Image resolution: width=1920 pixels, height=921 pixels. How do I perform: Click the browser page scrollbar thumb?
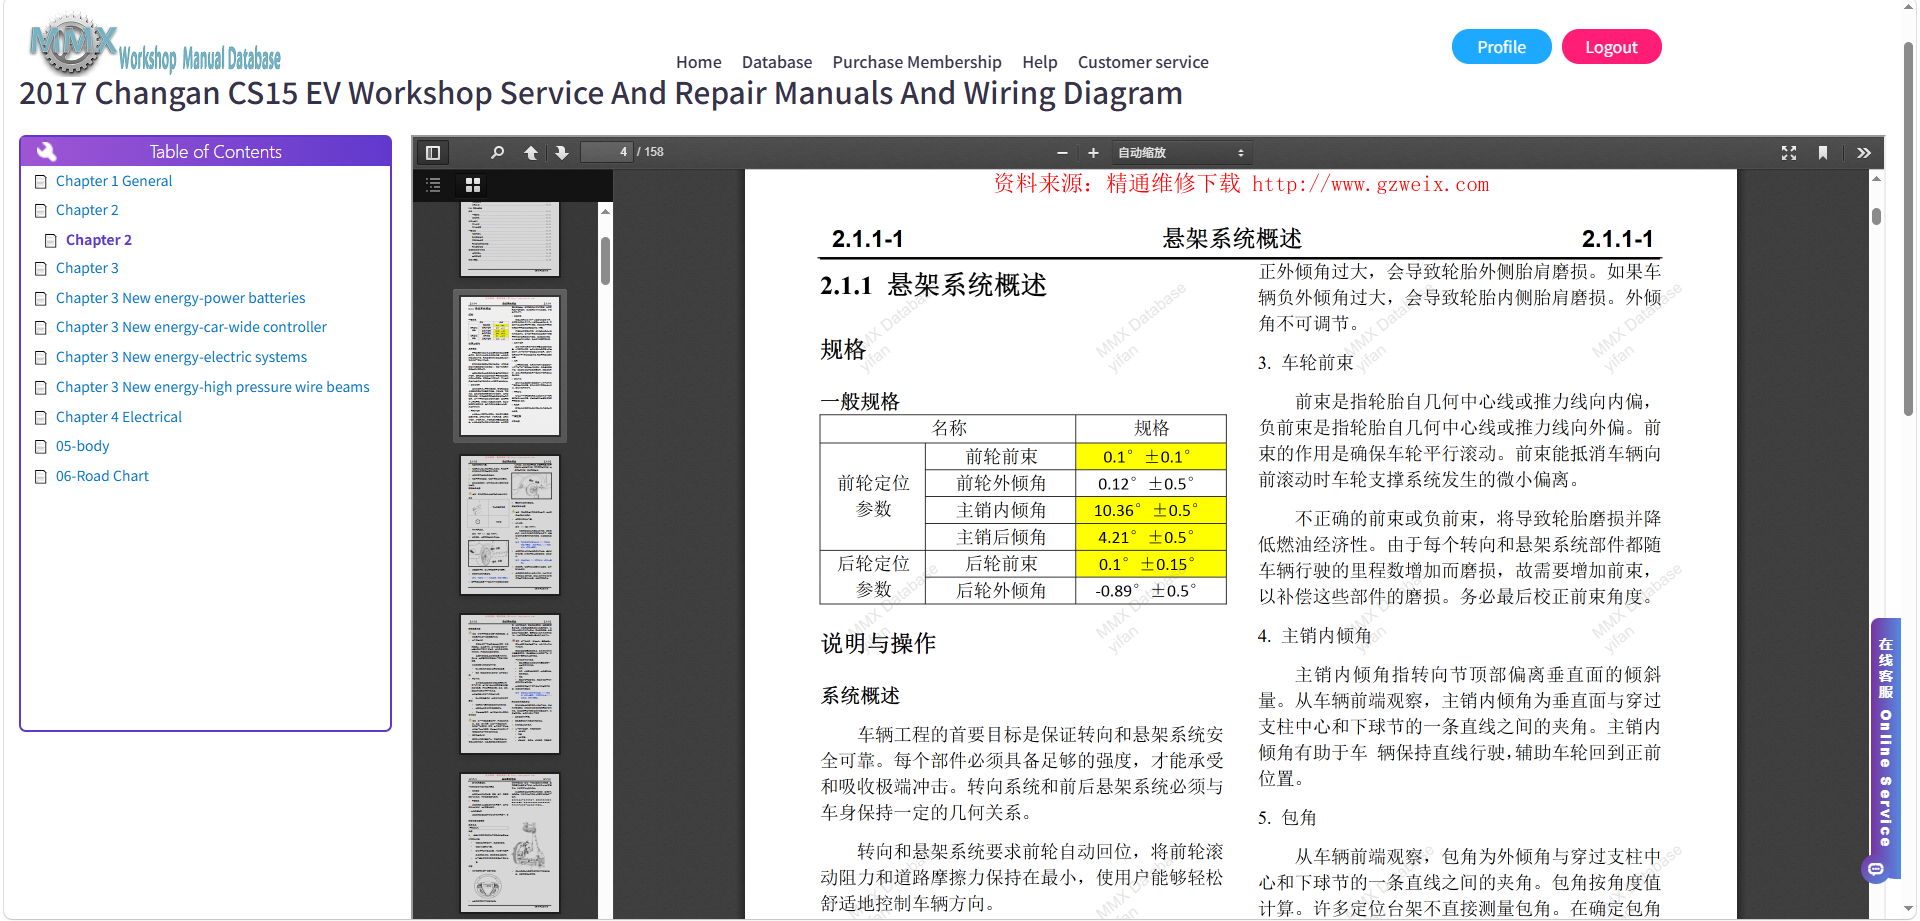(x=1908, y=228)
